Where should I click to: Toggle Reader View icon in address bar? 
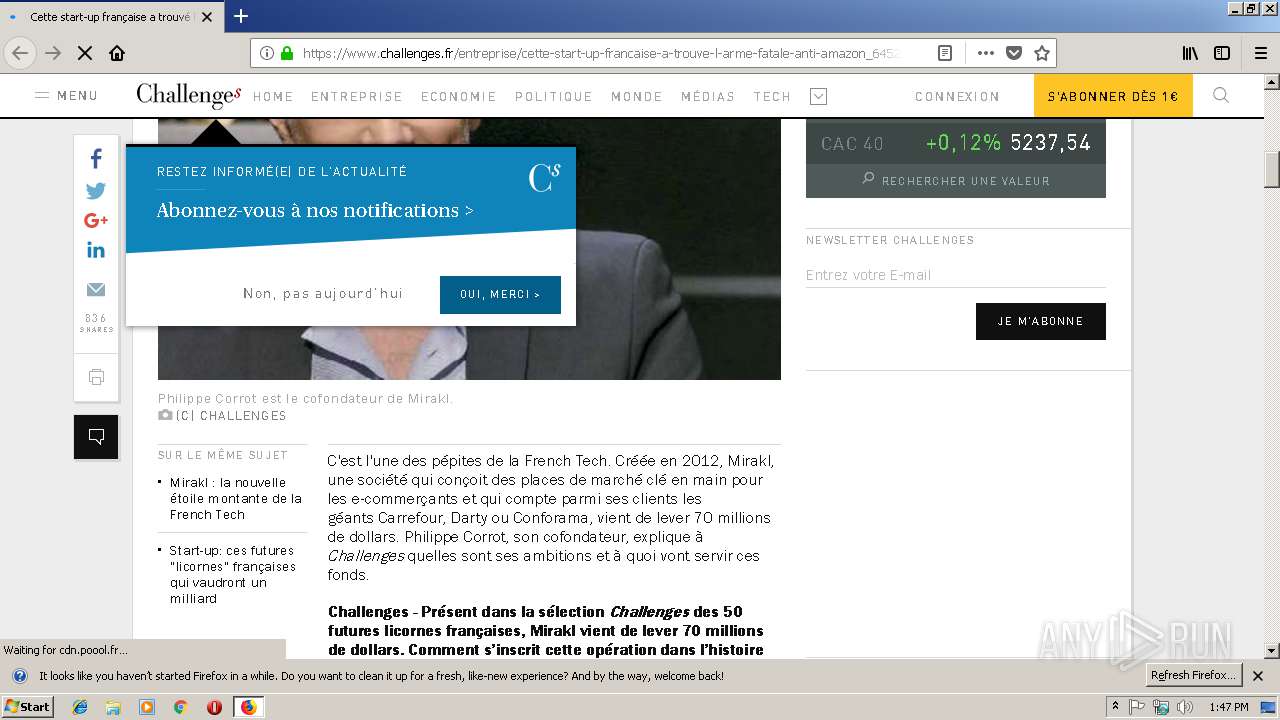[x=944, y=53]
